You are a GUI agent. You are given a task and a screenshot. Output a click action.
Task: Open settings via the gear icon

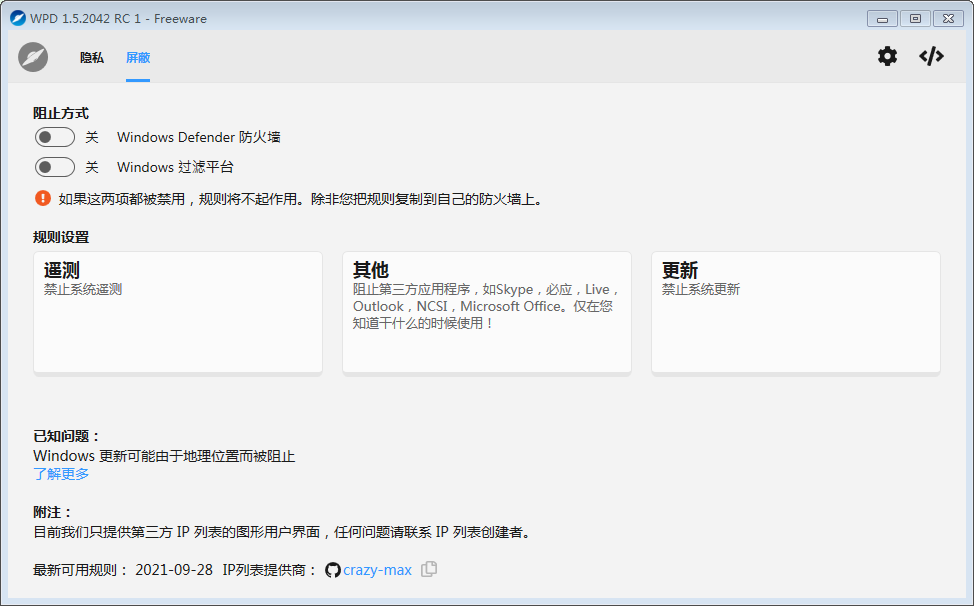click(887, 57)
